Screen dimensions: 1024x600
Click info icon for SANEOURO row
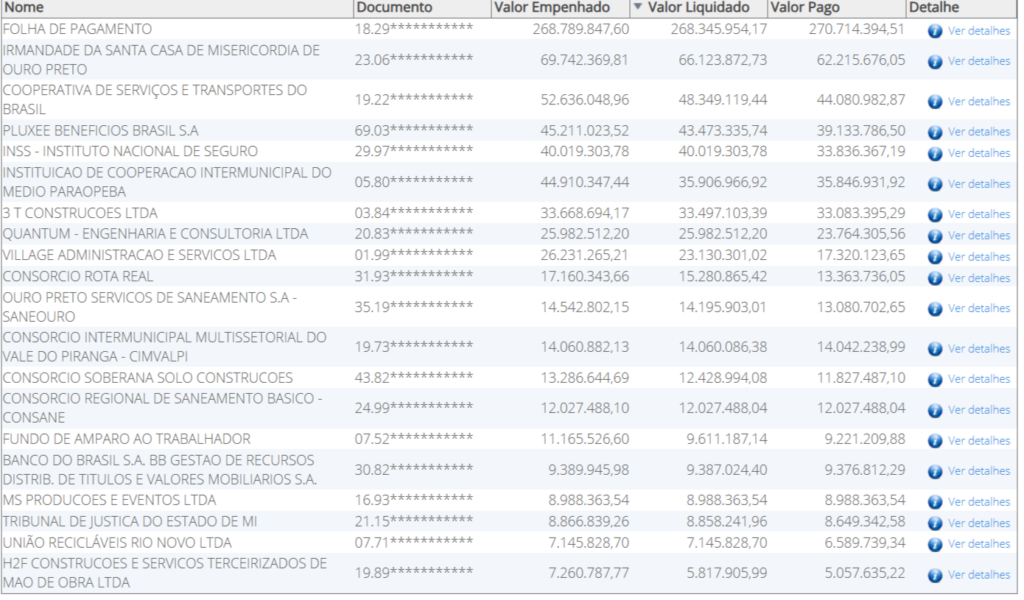tap(935, 309)
